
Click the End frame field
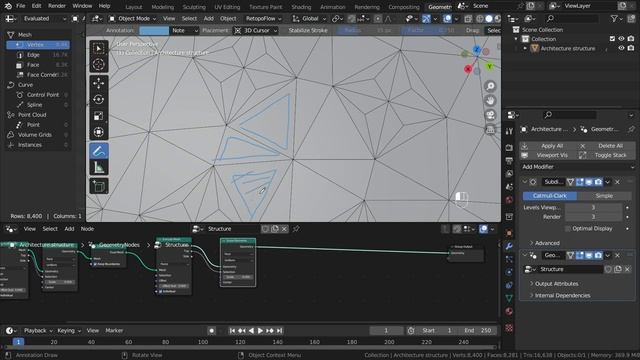point(478,331)
